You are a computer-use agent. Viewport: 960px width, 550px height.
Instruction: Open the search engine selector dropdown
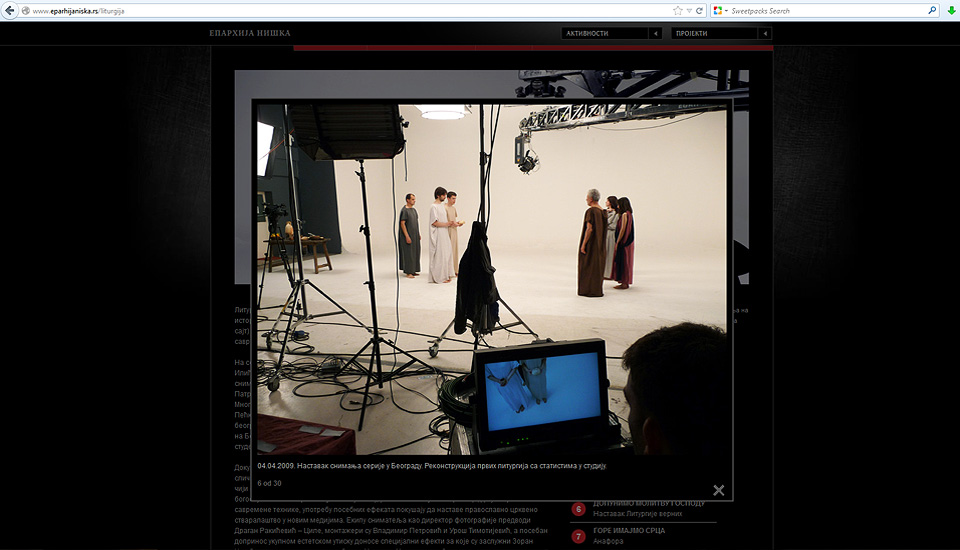(x=721, y=10)
